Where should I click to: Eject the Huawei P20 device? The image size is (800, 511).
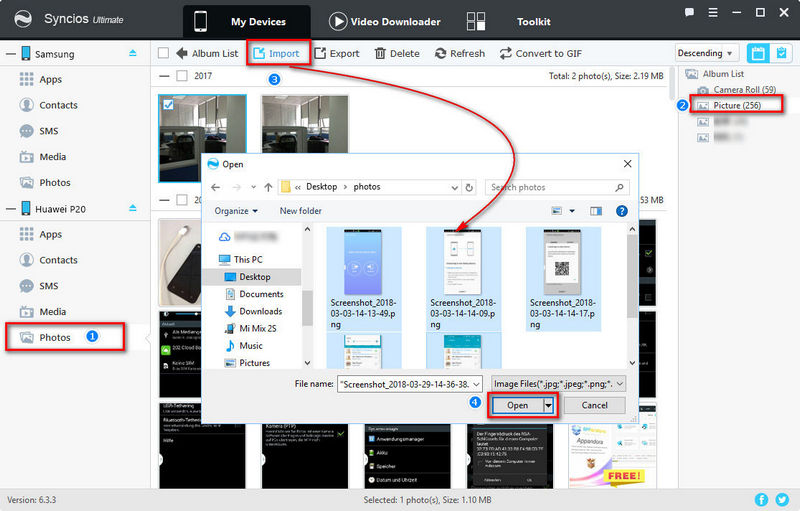coord(133,208)
